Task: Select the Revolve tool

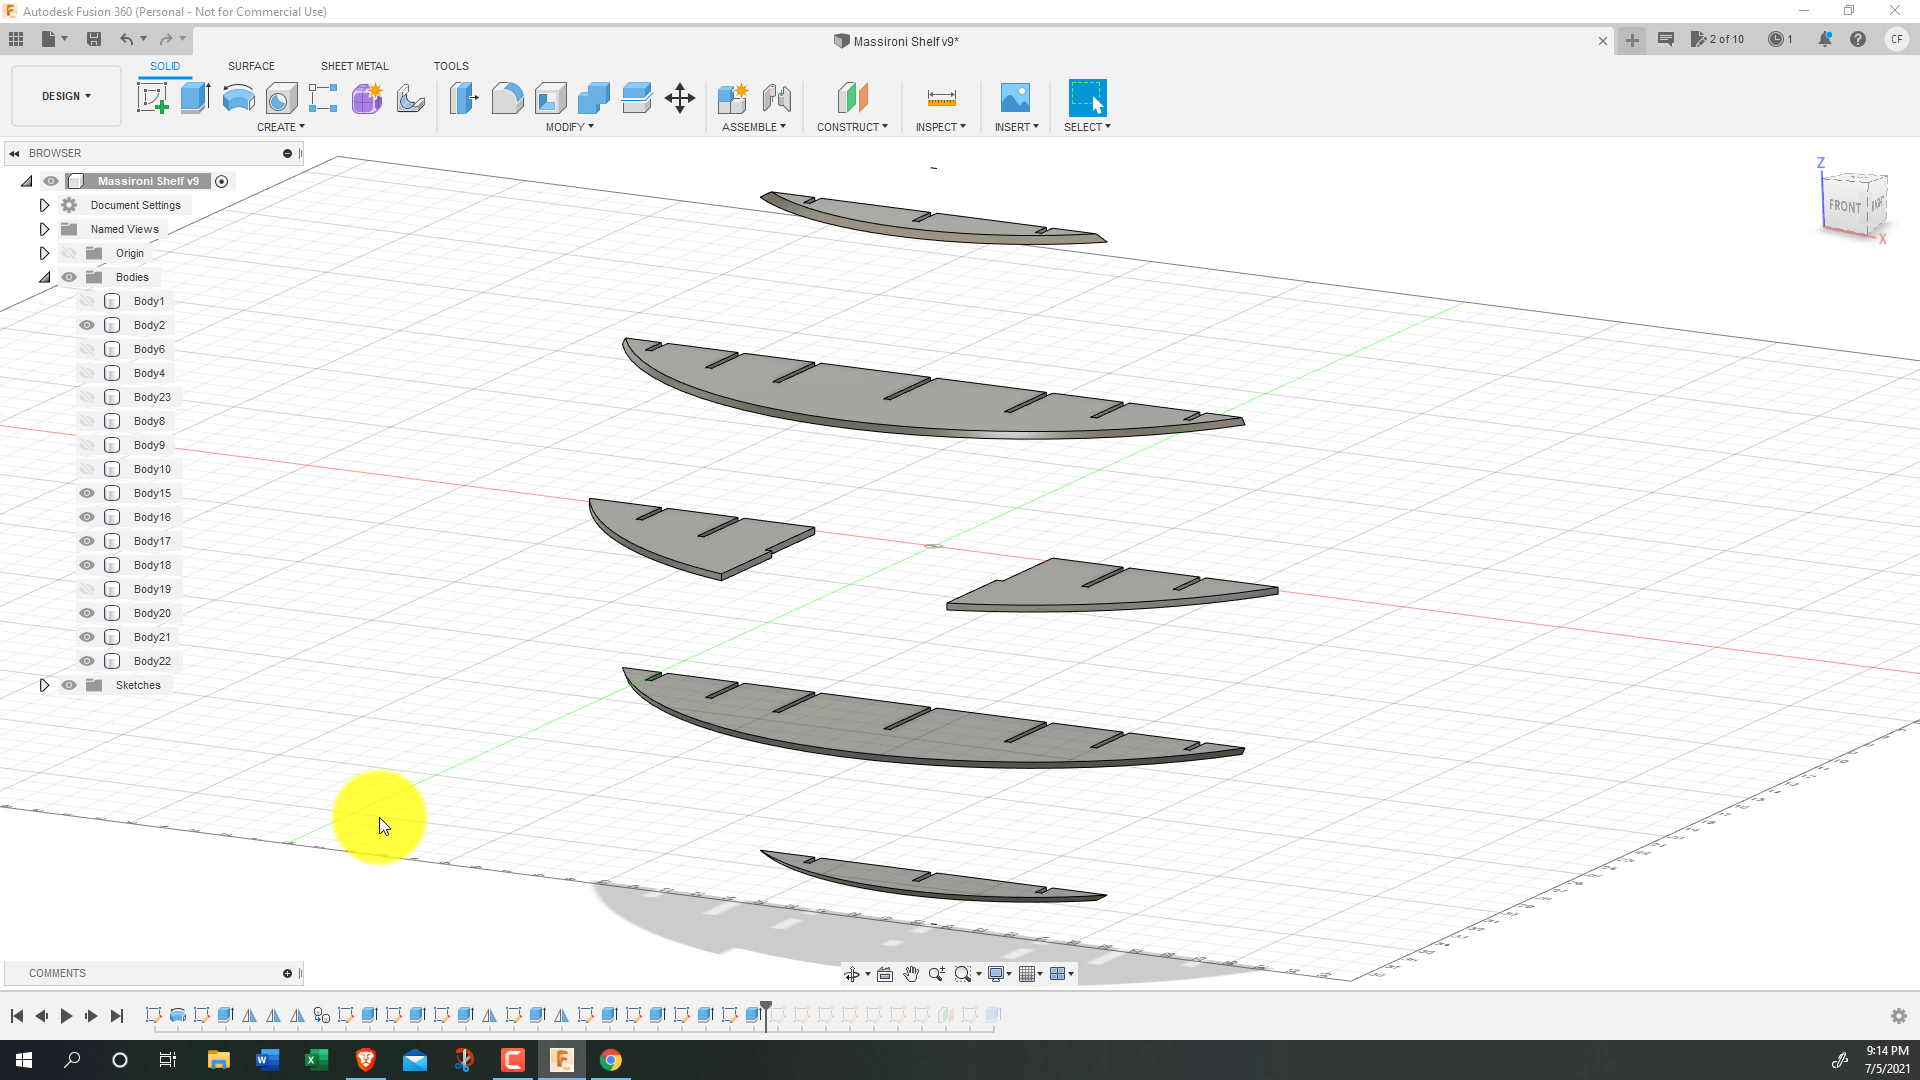Action: click(238, 98)
